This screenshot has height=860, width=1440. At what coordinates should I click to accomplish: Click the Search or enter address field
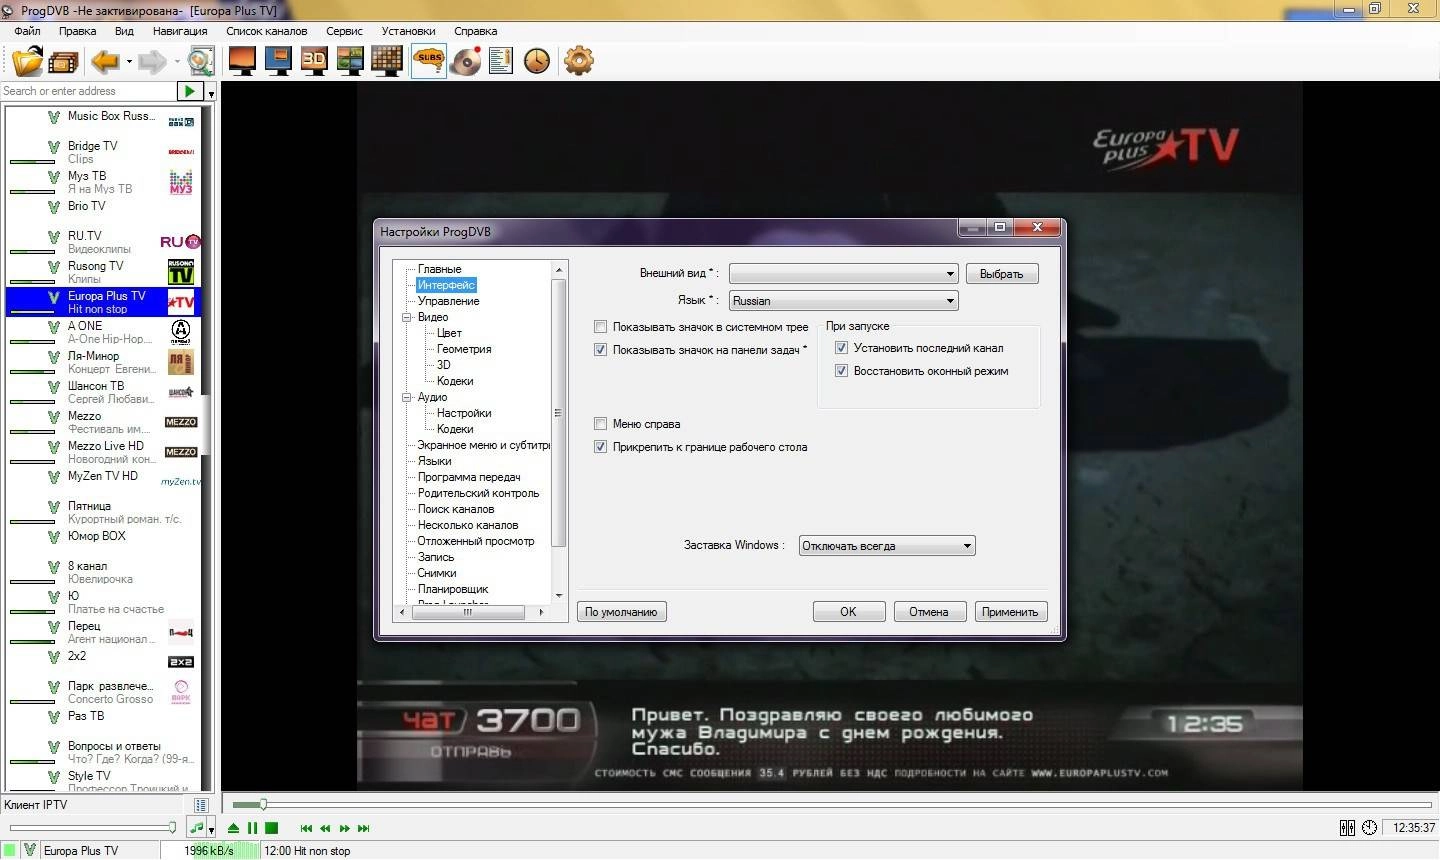click(x=88, y=91)
